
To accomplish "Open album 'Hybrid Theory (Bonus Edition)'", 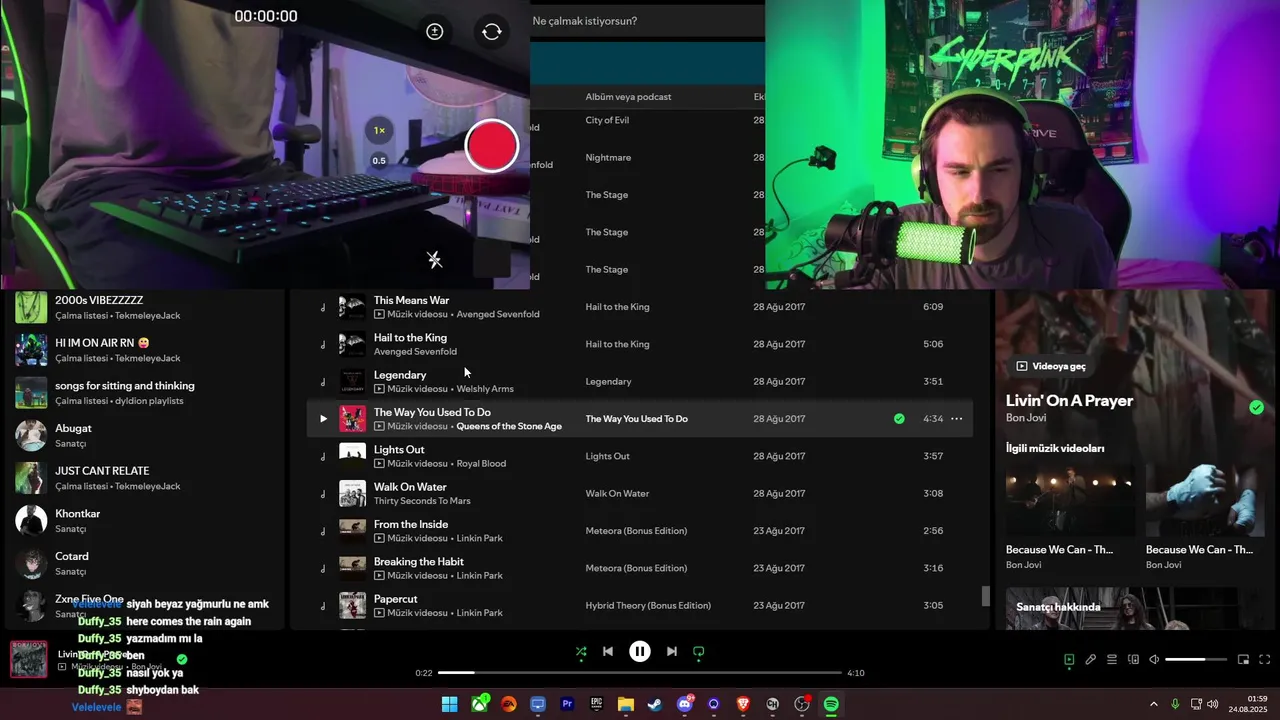I will click(648, 606).
